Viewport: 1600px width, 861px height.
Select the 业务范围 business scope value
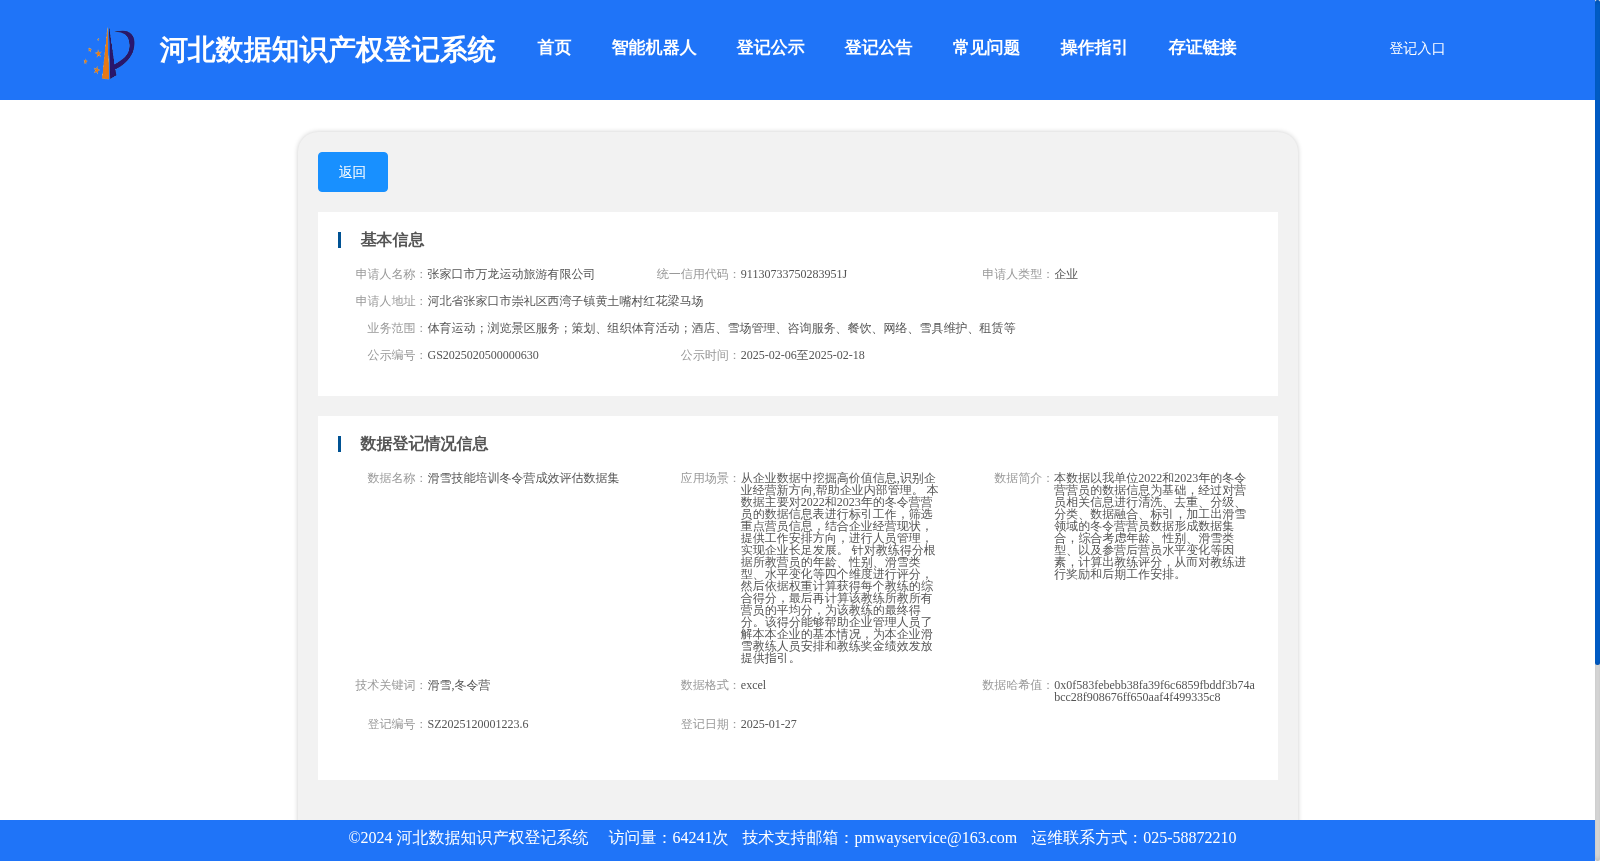tap(721, 328)
